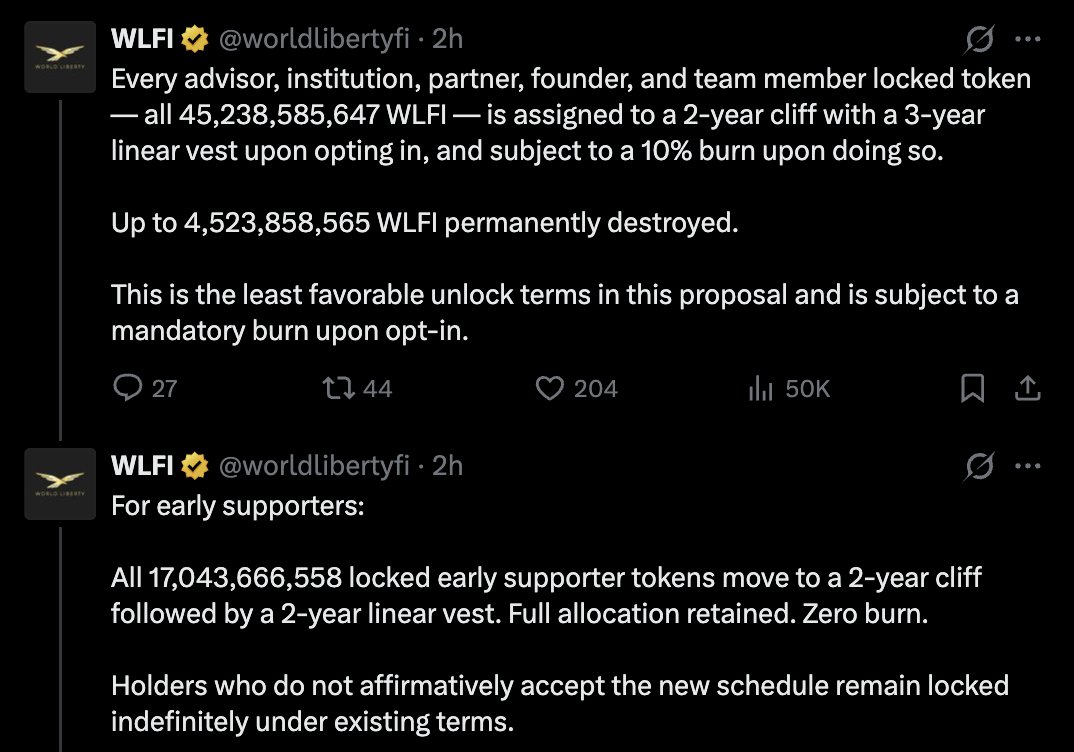This screenshot has width=1074, height=752.
Task: Bookmark the locked token burn tweet
Action: (972, 388)
